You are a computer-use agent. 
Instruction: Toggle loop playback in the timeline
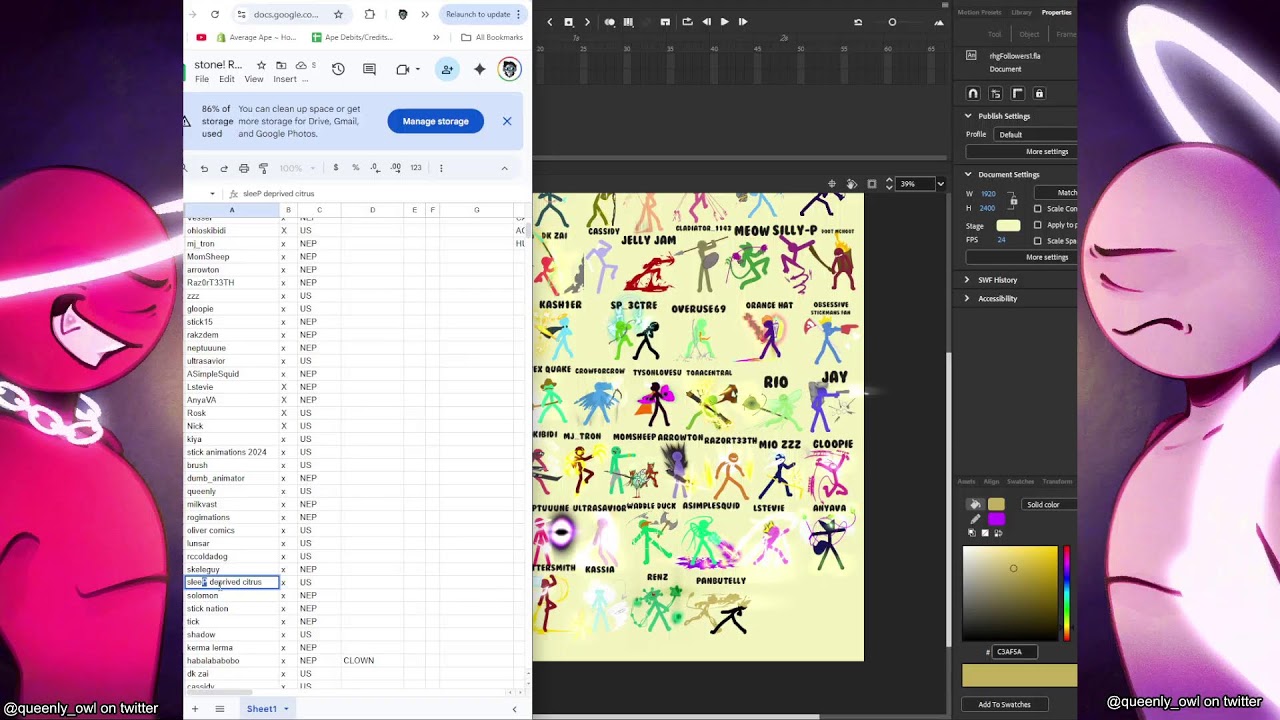(687, 22)
